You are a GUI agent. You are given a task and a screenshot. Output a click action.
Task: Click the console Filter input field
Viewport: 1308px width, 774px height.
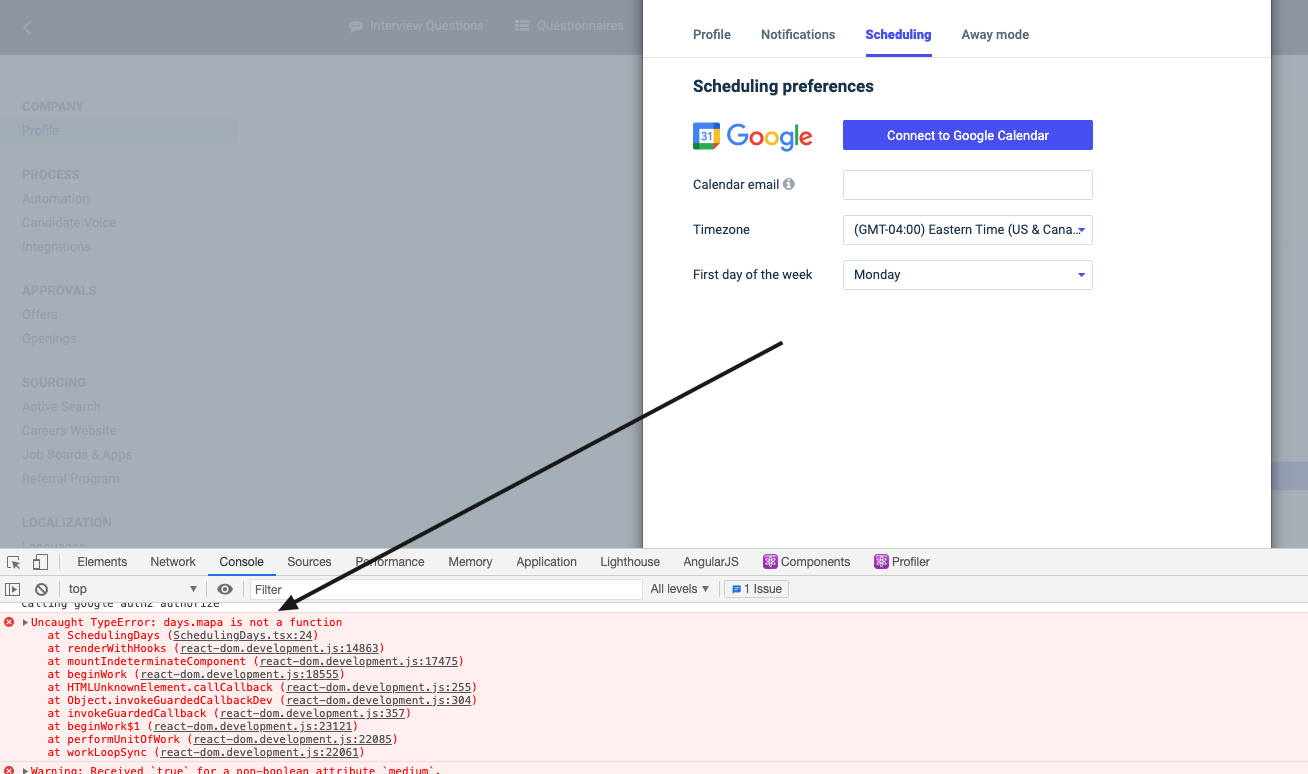point(446,589)
